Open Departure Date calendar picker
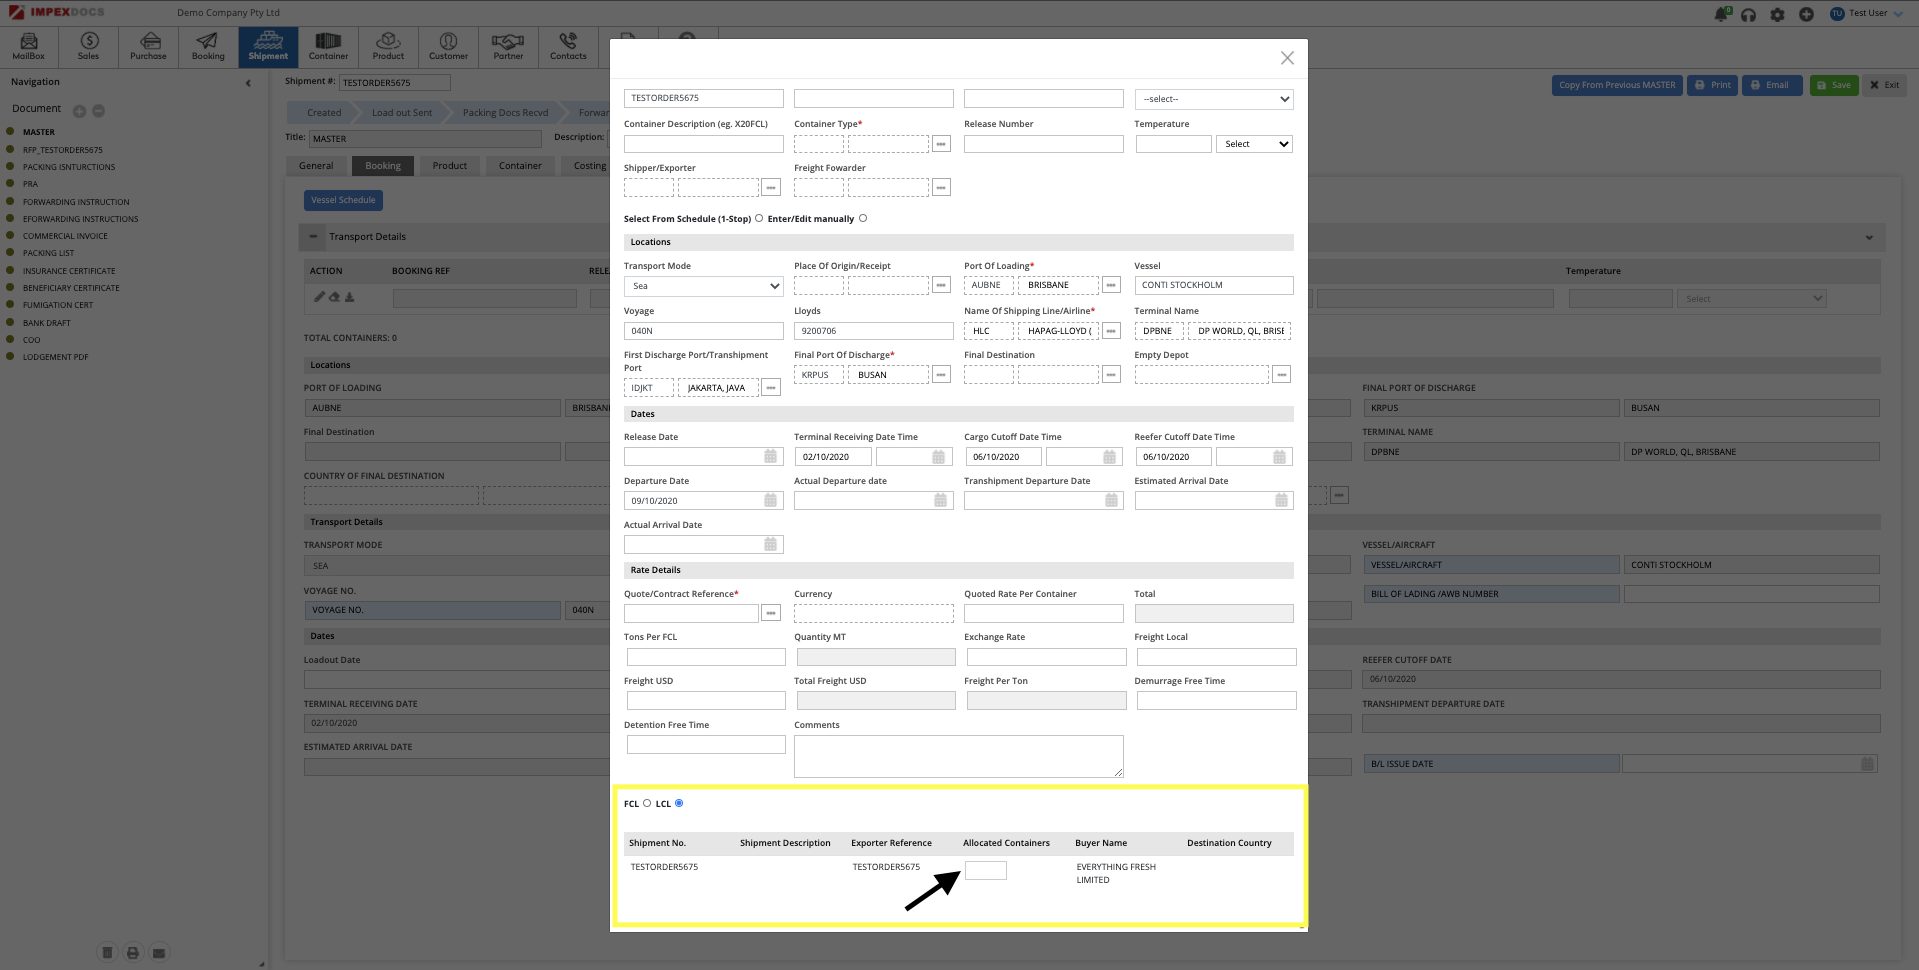This screenshot has height=970, width=1919. coord(770,500)
